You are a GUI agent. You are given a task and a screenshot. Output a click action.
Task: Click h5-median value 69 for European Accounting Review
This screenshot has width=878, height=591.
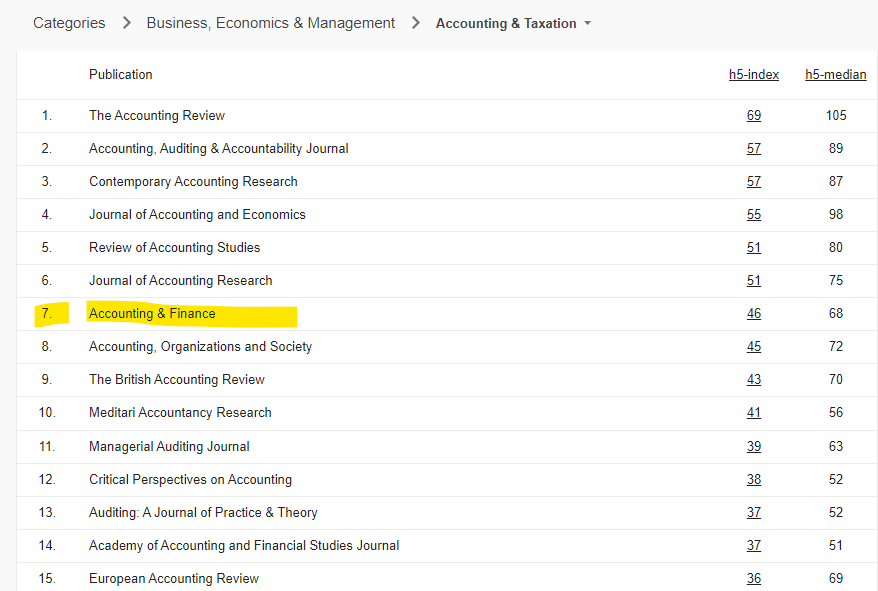(x=836, y=579)
